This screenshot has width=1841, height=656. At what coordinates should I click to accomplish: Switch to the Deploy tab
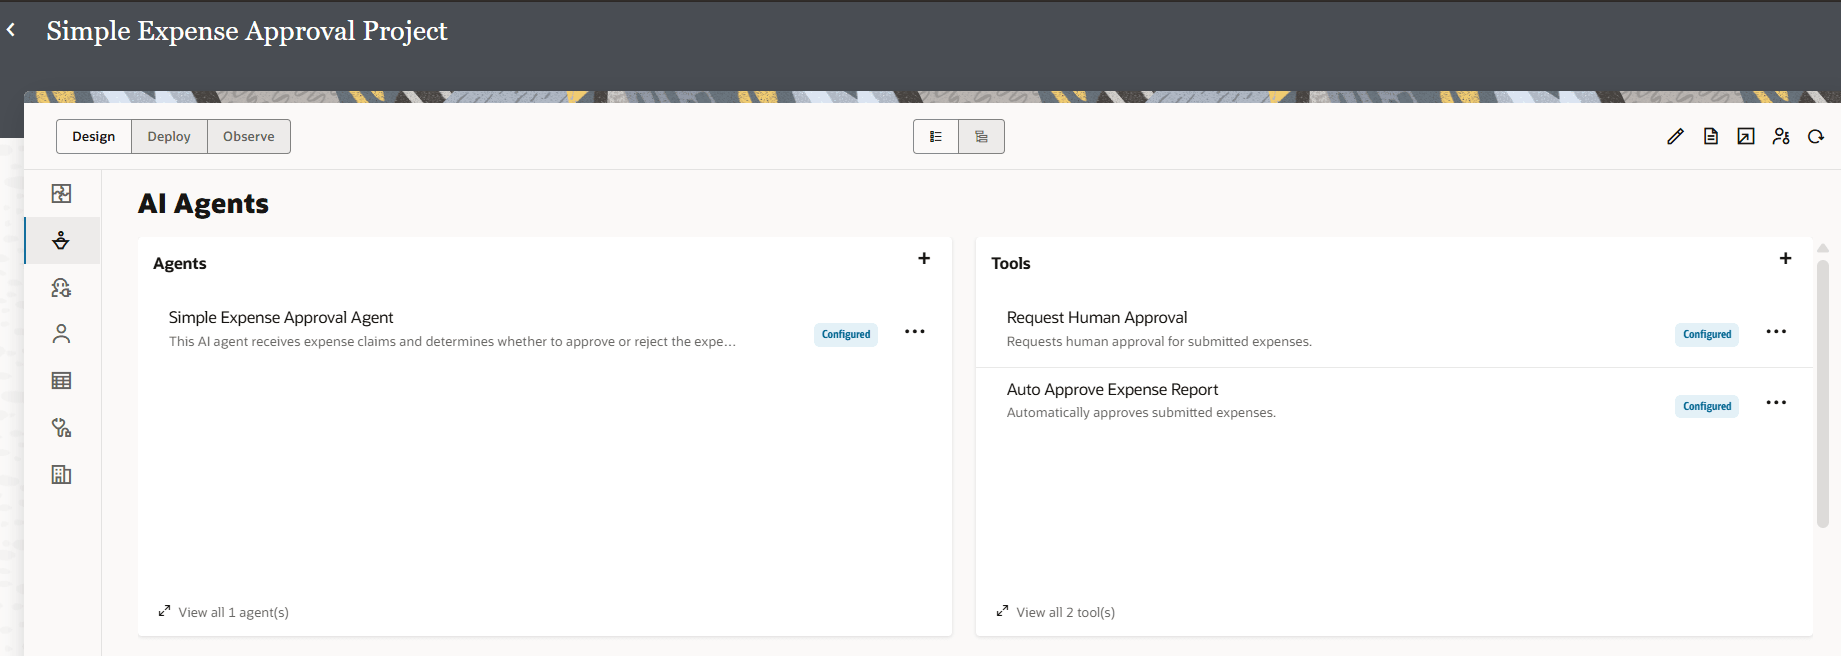169,137
